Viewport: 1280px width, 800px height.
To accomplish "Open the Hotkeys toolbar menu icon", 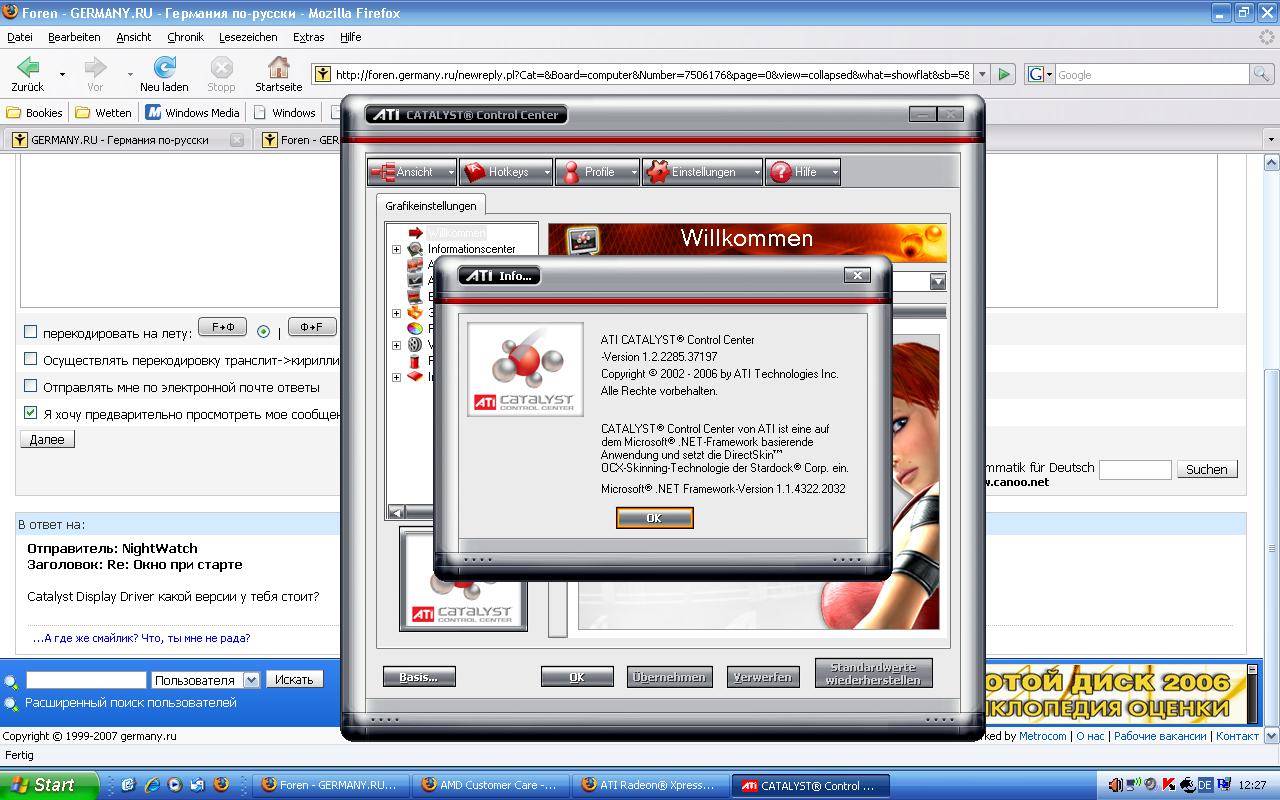I will pyautogui.click(x=474, y=172).
